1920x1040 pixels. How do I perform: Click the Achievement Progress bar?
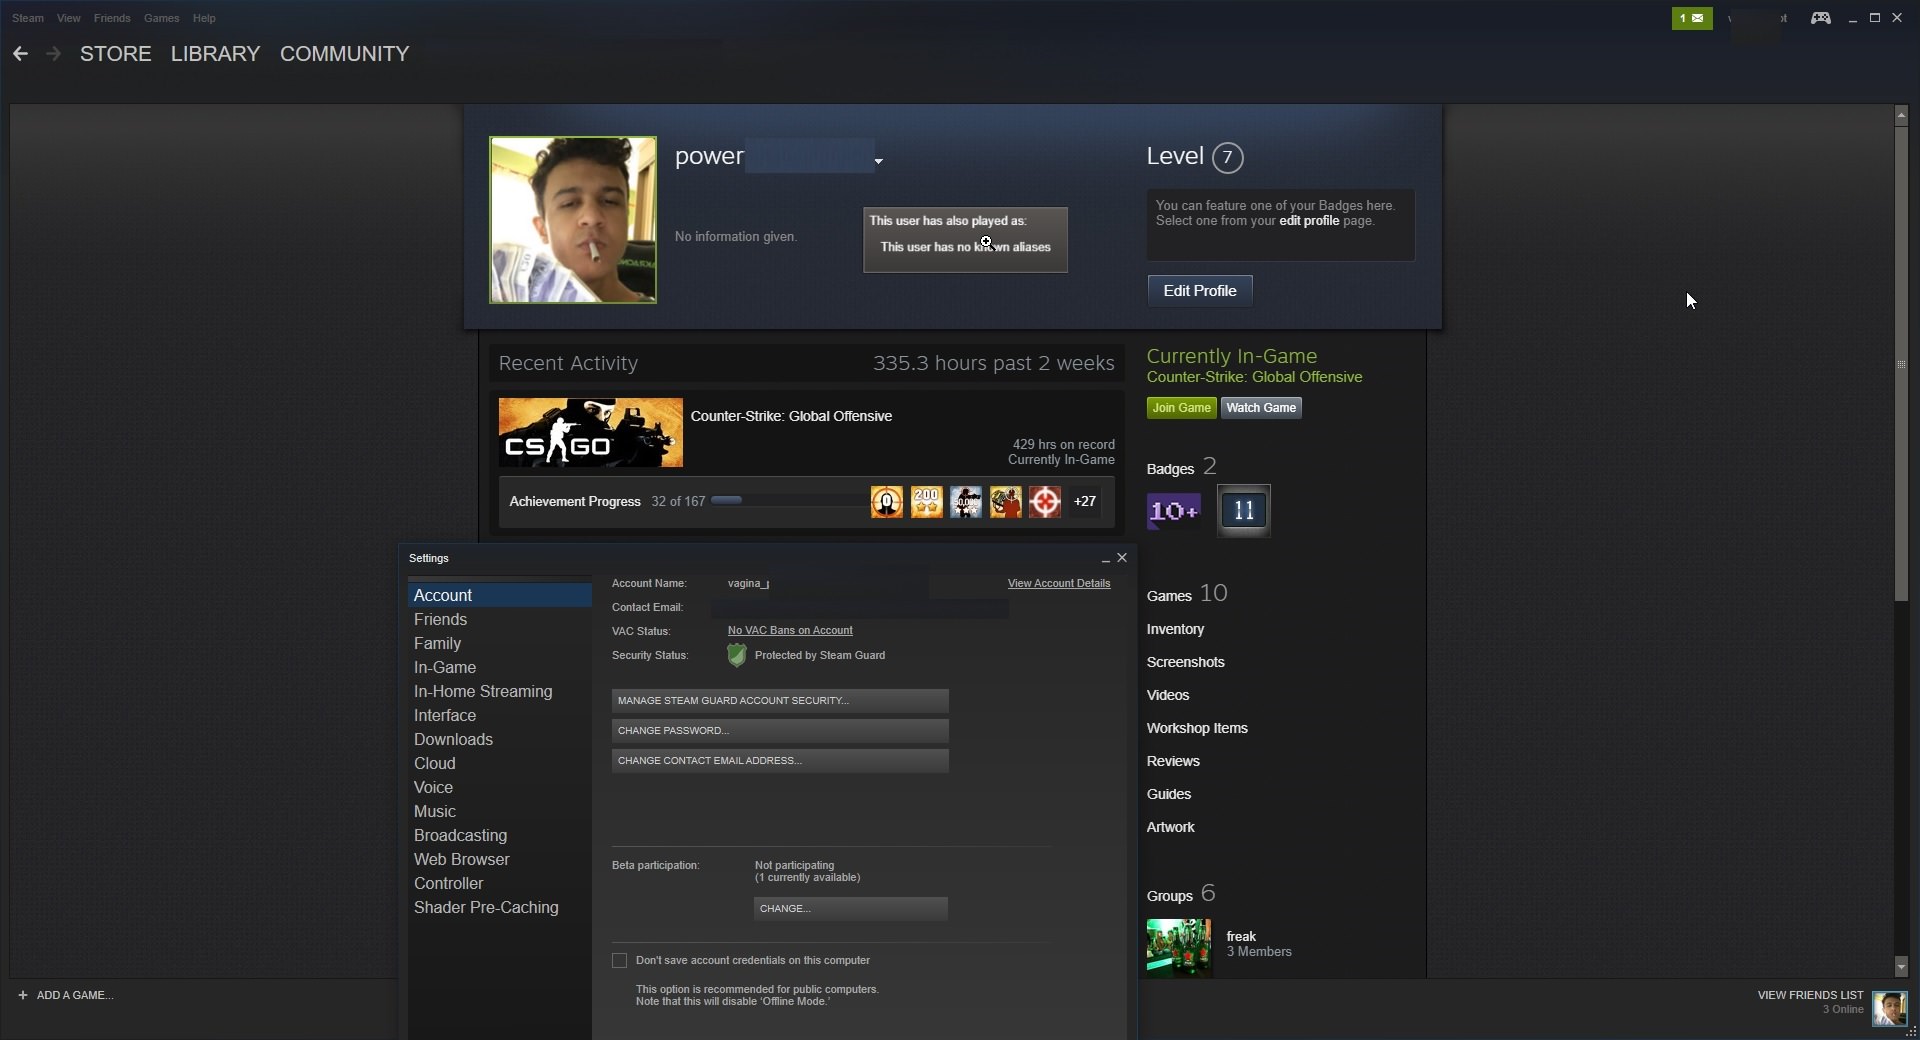click(x=790, y=501)
